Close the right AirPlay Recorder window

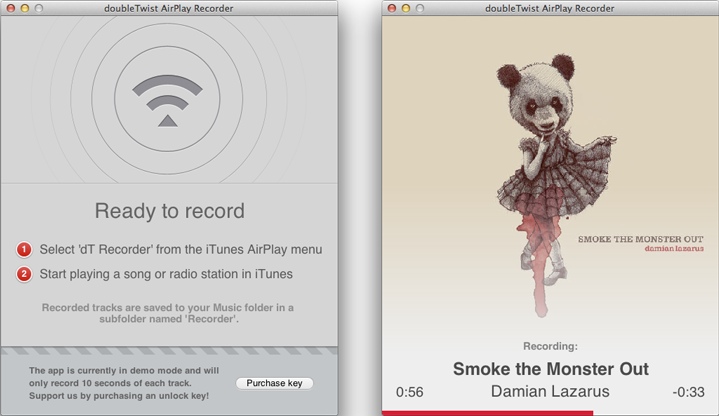pos(392,8)
